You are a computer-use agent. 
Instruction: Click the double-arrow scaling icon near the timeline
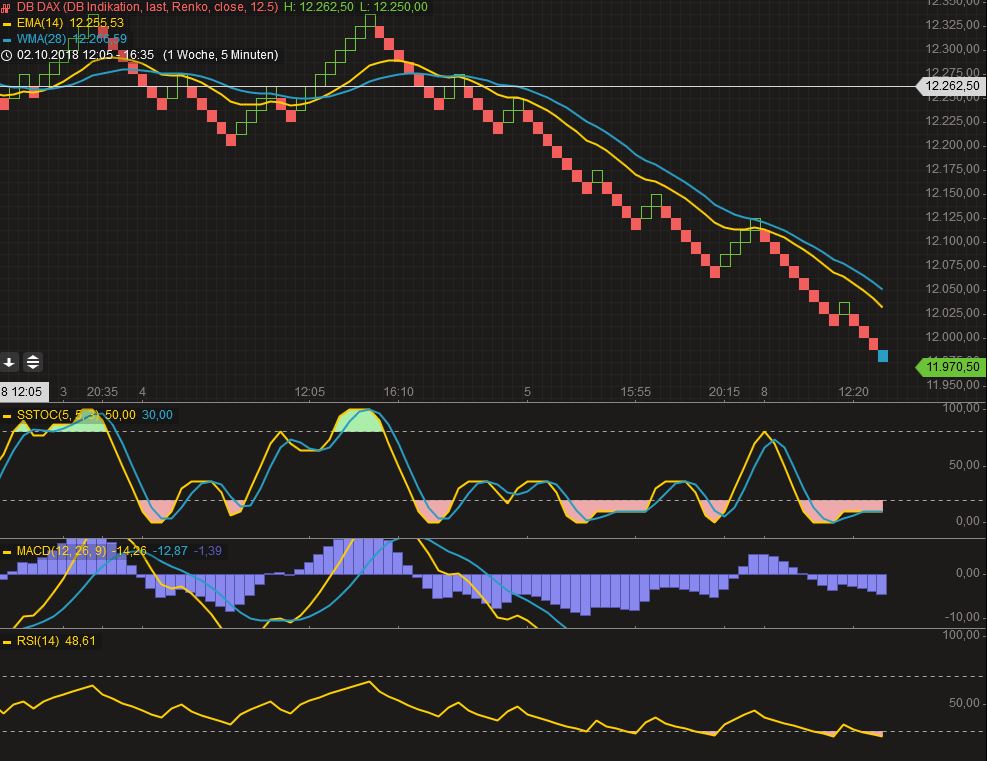33,362
